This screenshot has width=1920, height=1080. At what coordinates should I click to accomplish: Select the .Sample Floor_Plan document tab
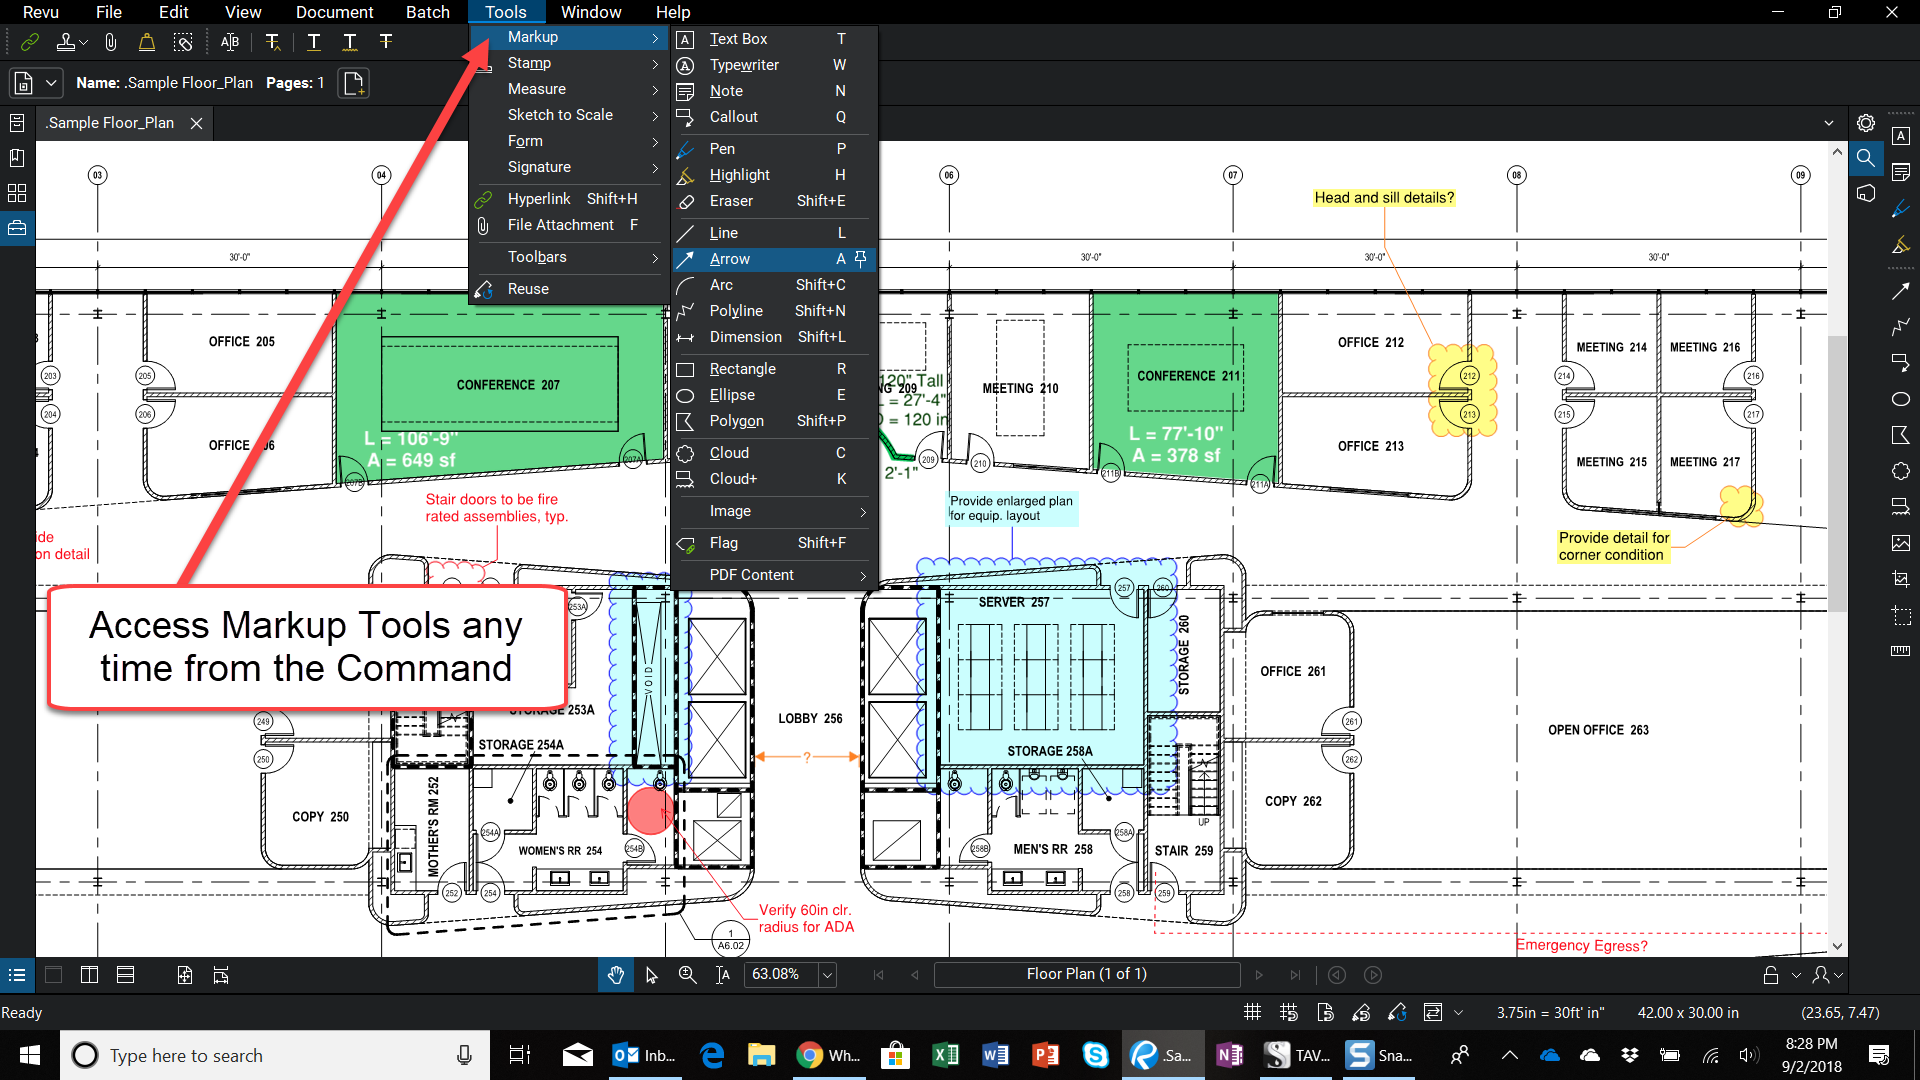[x=110, y=122]
